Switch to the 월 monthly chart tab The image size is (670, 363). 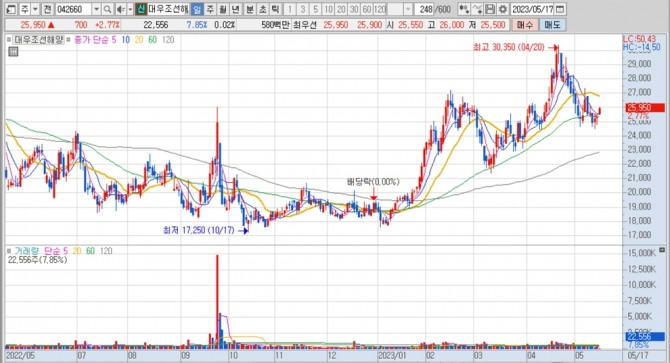point(223,9)
